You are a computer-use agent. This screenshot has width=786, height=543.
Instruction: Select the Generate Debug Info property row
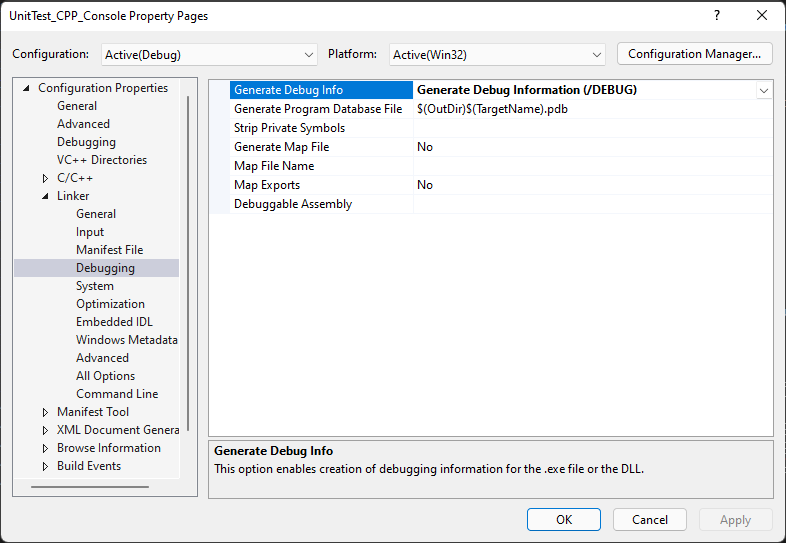coord(321,90)
